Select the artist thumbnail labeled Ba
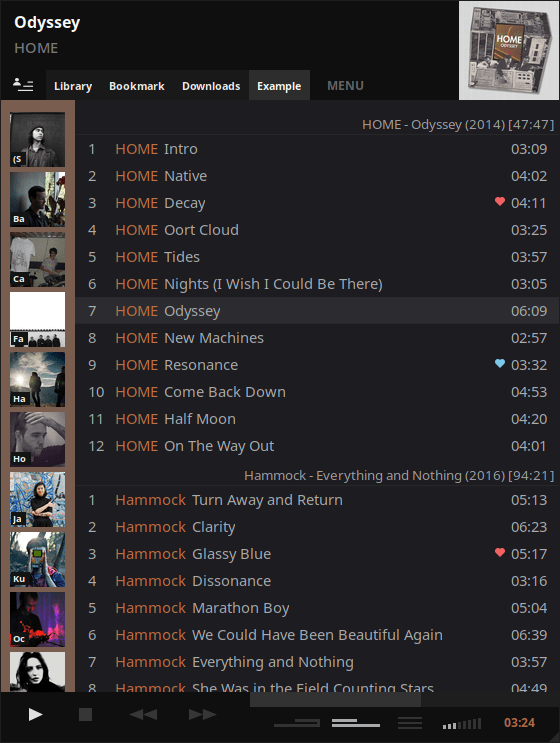This screenshot has width=560, height=743. pos(37,199)
